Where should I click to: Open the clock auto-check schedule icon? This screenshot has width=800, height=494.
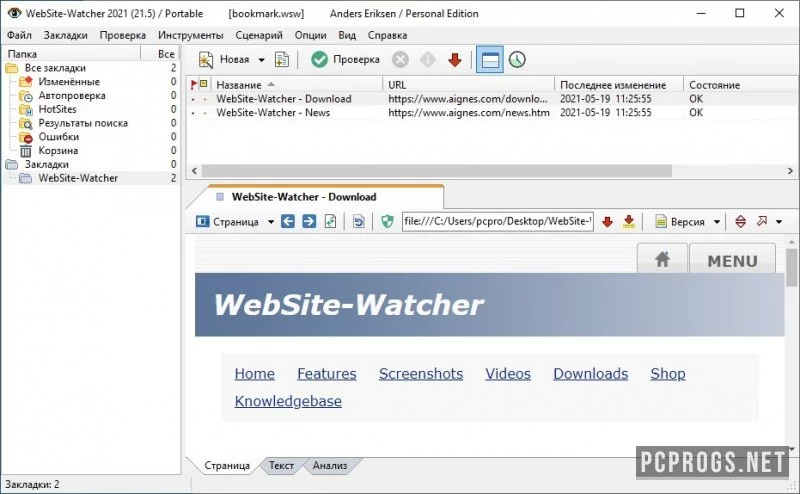517,60
